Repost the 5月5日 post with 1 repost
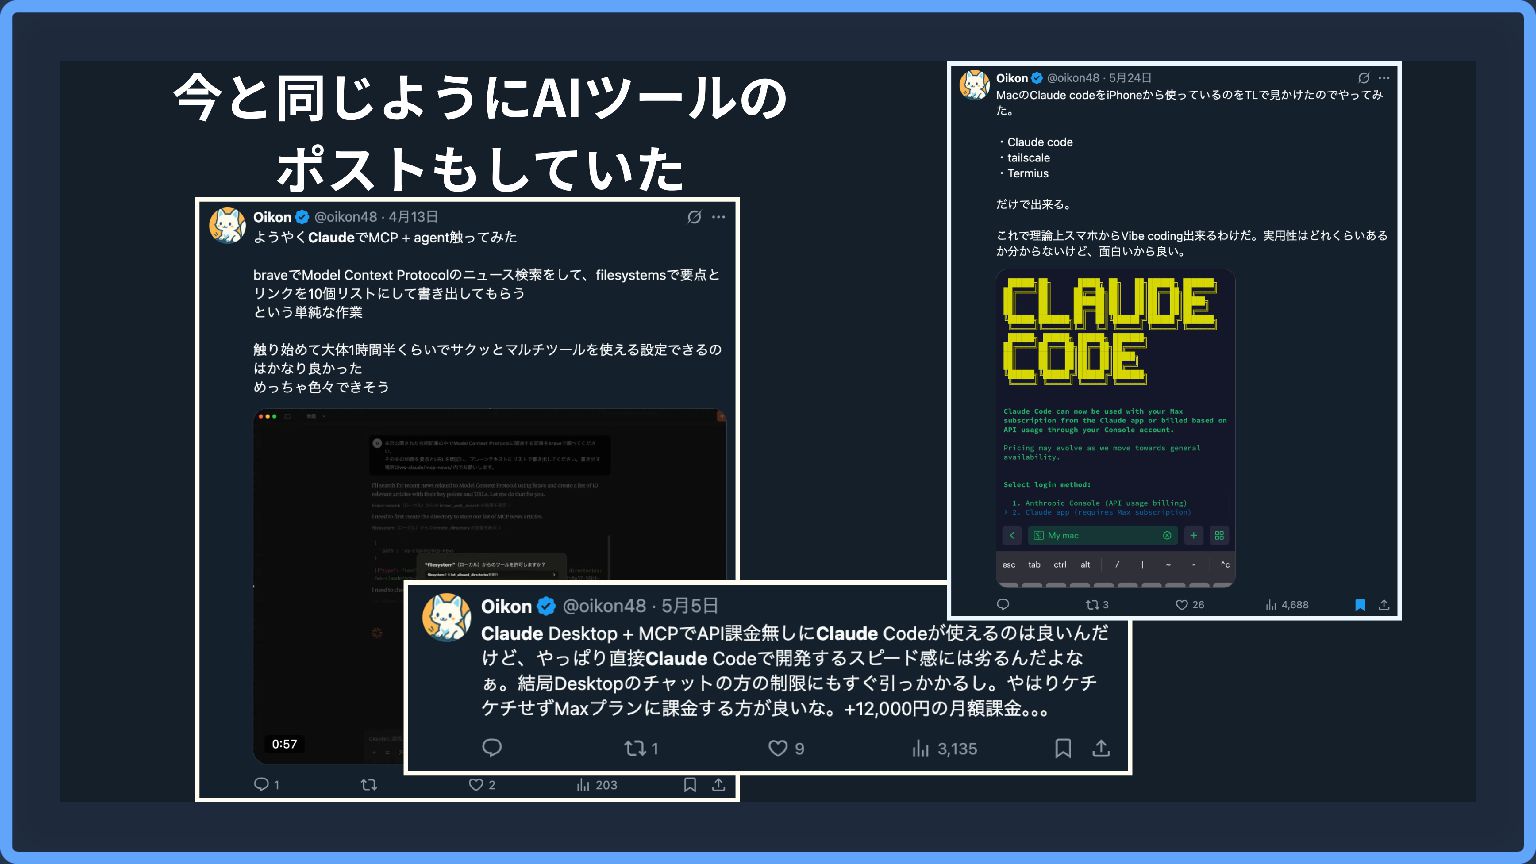This screenshot has height=864, width=1536. 641,748
